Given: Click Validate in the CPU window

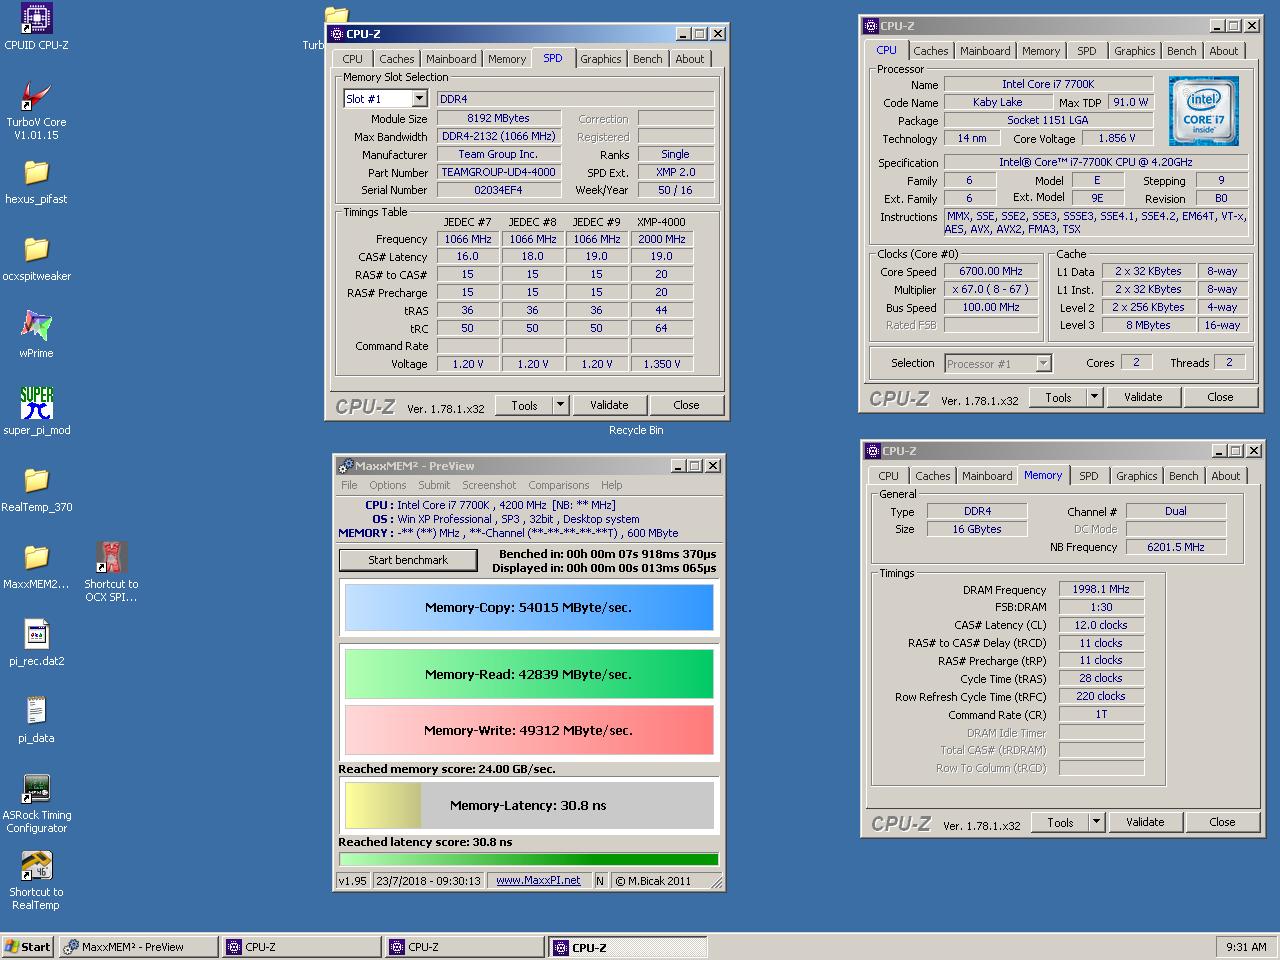Looking at the screenshot, I should [x=1143, y=397].
